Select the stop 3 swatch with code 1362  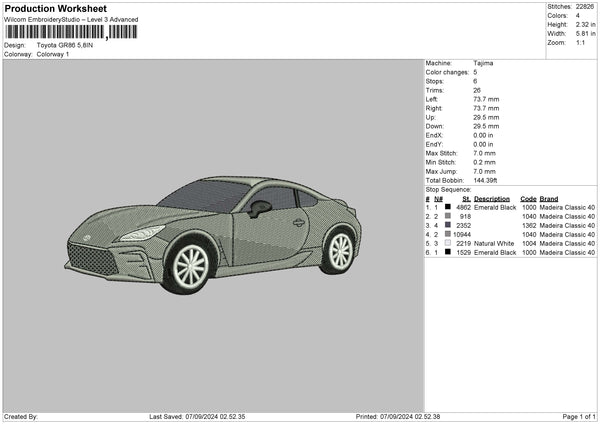[447, 225]
